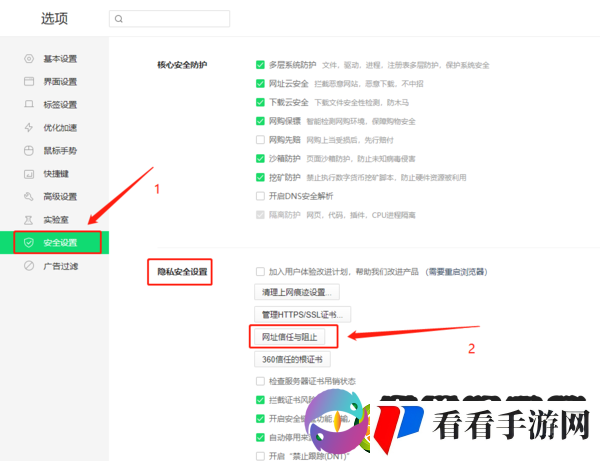Click 360信任的根证书 button
This screenshot has width=600, height=461.
pyautogui.click(x=292, y=359)
